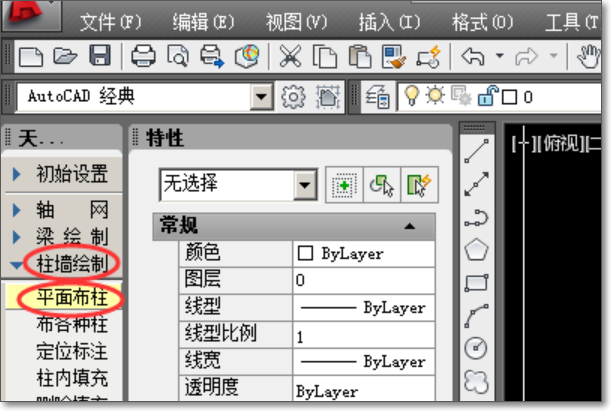
Task: Open the 视图(V) menu
Action: (x=296, y=22)
